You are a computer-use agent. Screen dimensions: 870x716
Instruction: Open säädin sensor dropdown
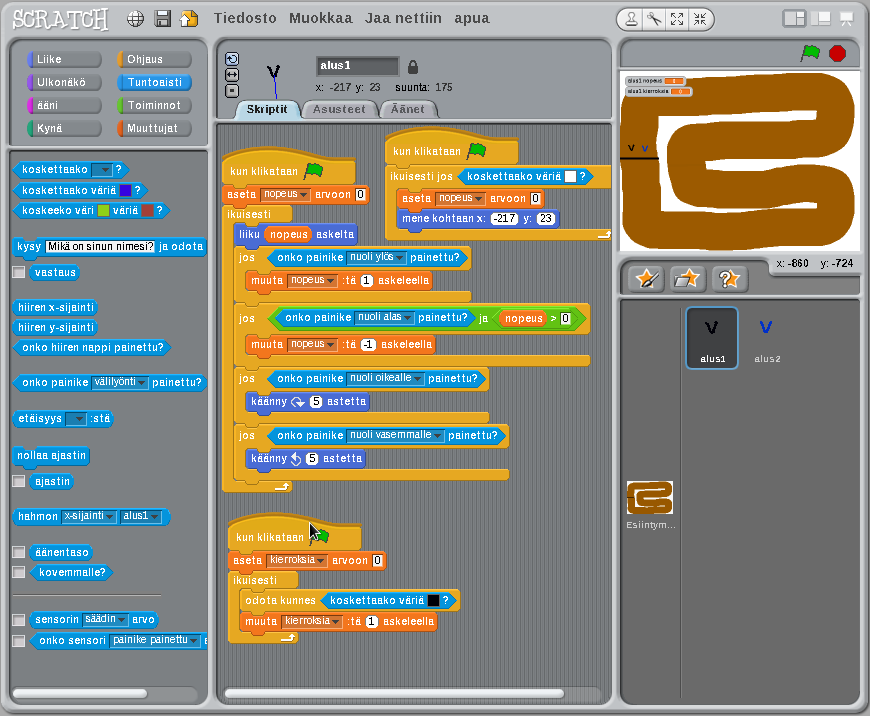click(x=105, y=619)
